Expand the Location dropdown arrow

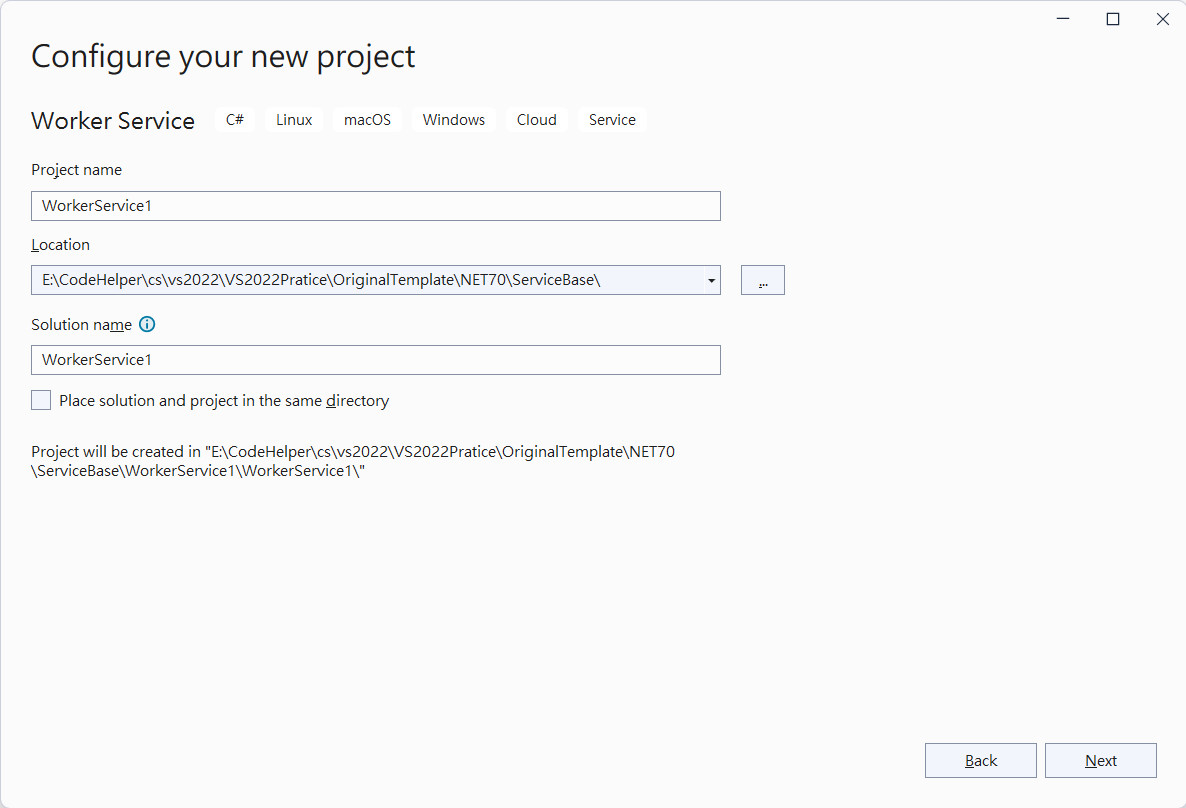[x=711, y=281]
